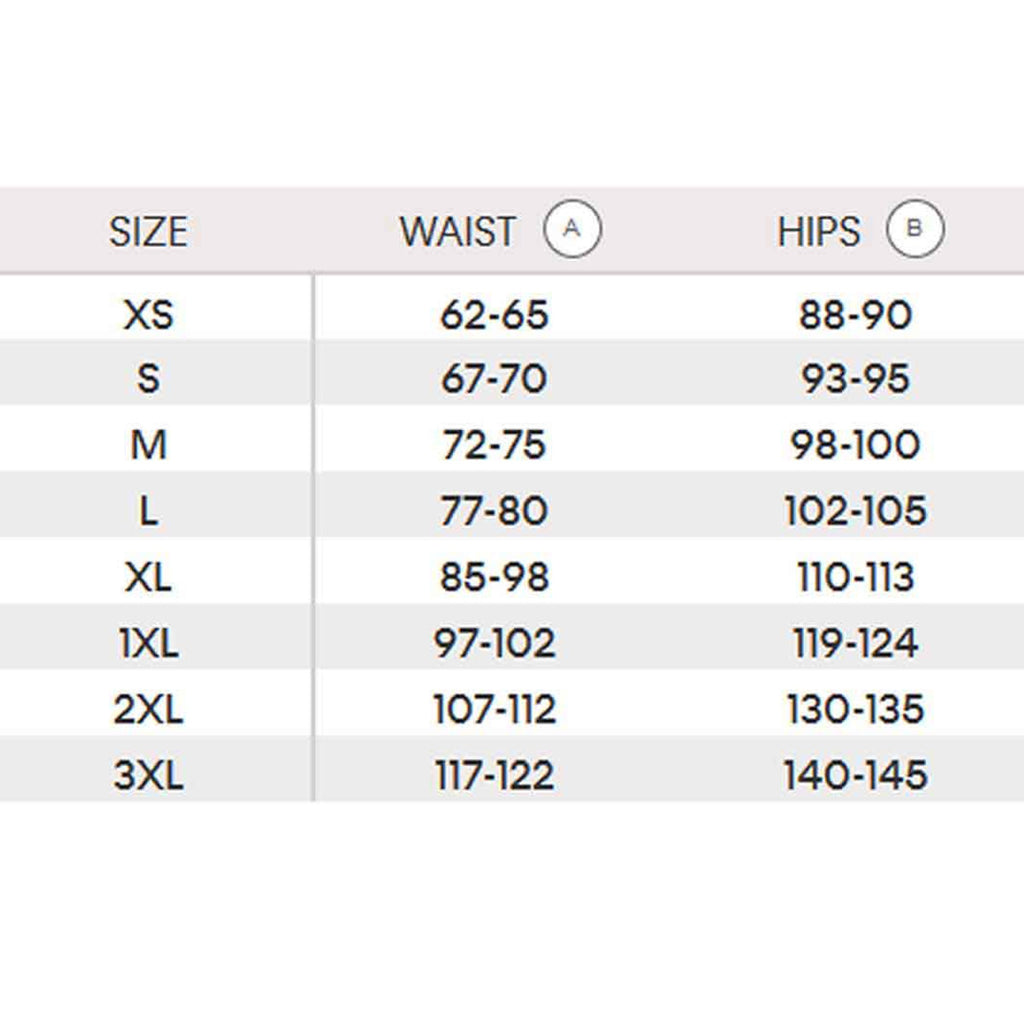Select the SIZE column header
This screenshot has height=1024, width=1024.
148,232
